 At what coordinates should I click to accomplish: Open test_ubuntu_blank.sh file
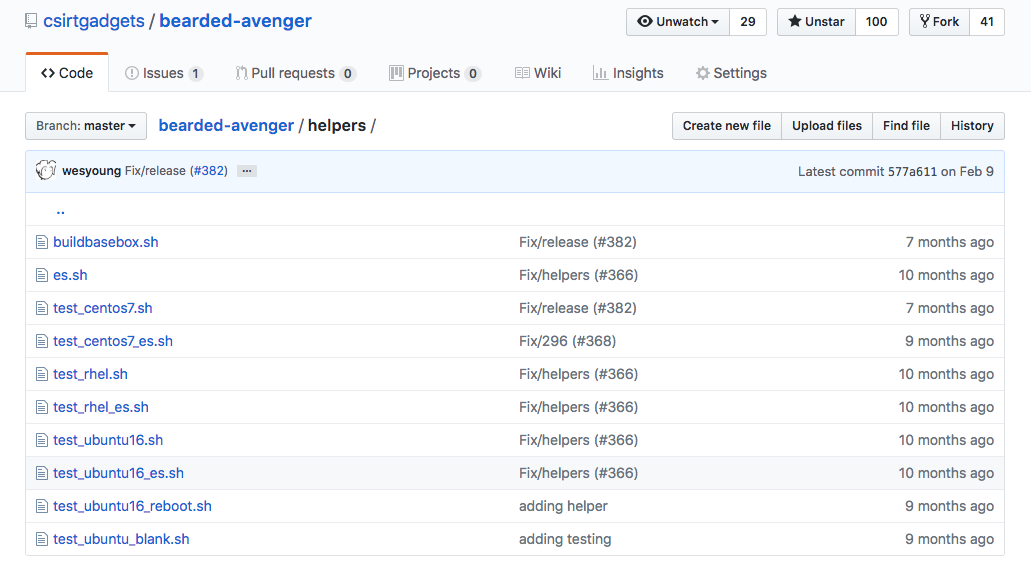coord(121,539)
